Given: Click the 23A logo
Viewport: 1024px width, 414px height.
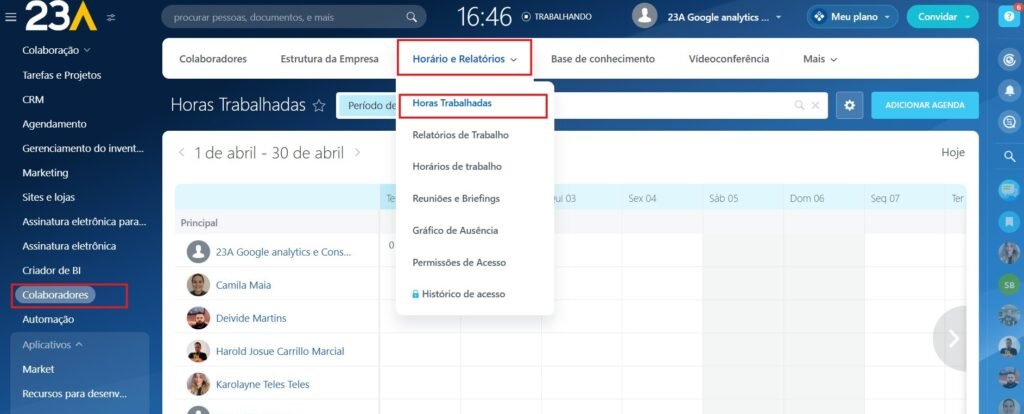Looking at the screenshot, I should point(61,16).
